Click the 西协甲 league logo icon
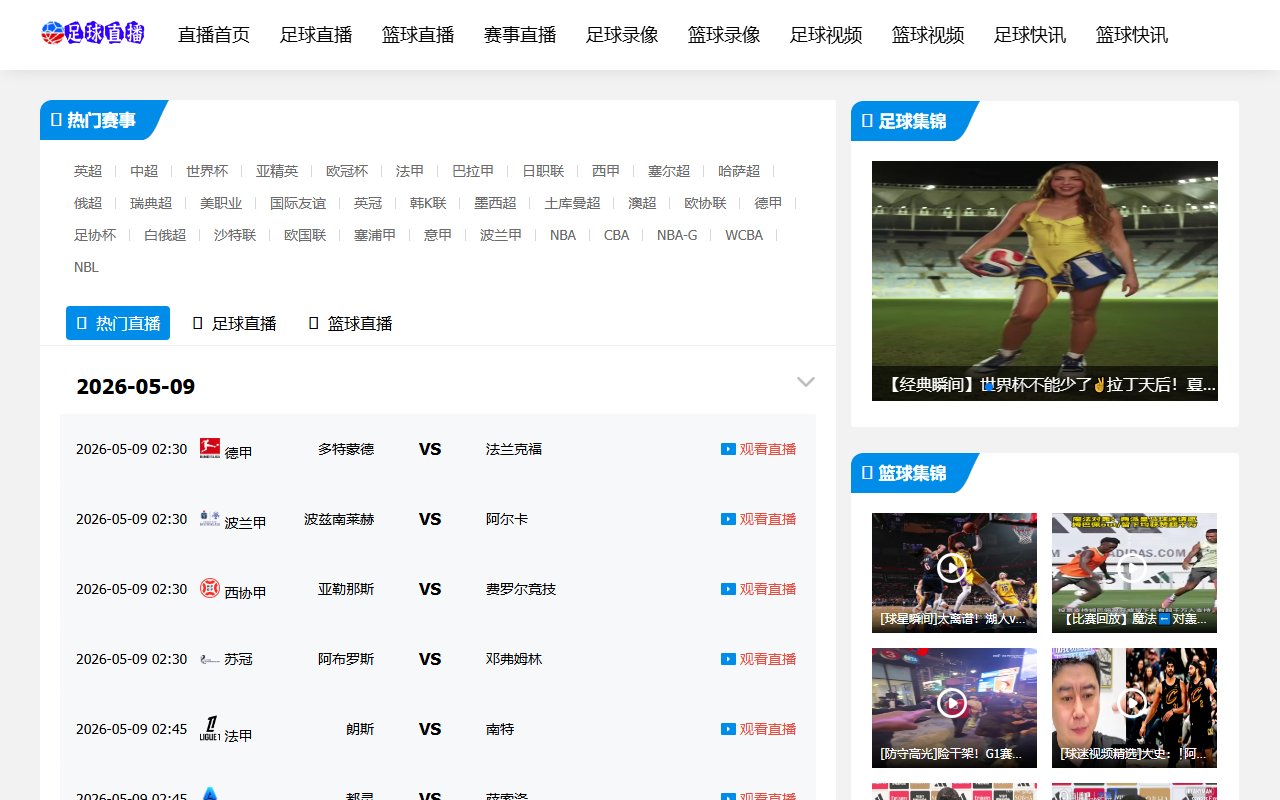The width and height of the screenshot is (1280, 800). point(210,588)
